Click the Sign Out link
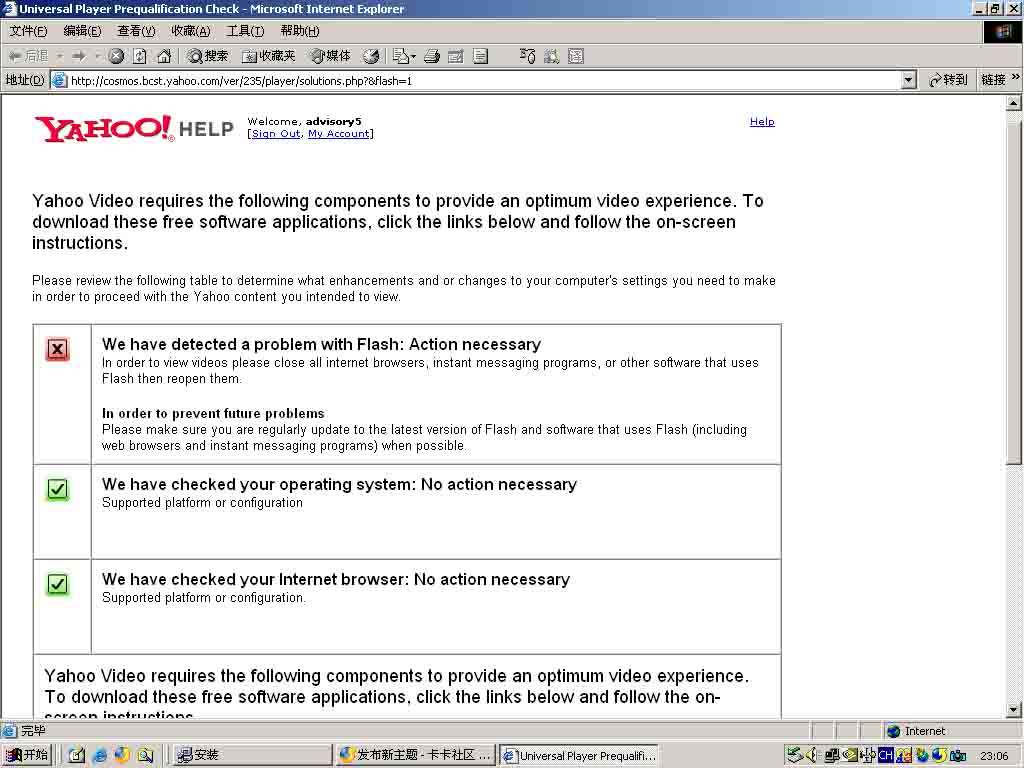The image size is (1024, 768). 276,134
